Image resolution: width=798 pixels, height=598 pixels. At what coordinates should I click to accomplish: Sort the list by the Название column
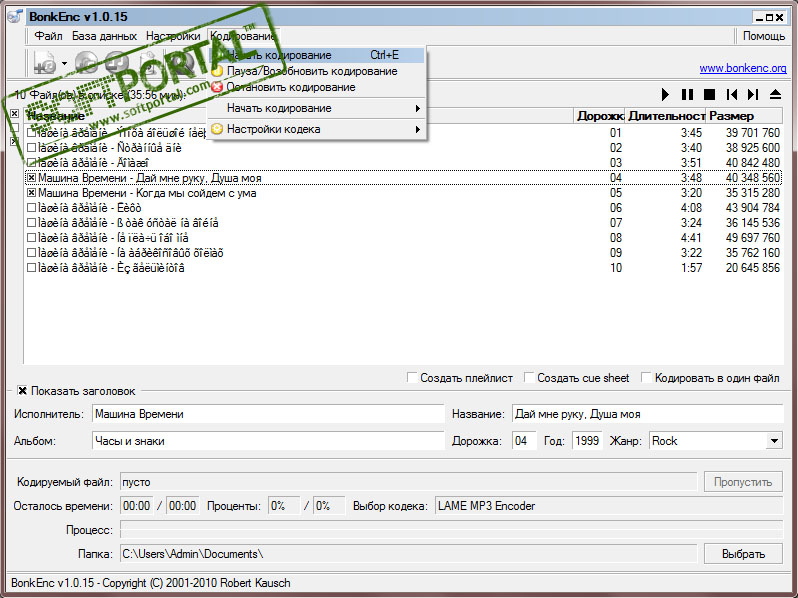(x=299, y=116)
